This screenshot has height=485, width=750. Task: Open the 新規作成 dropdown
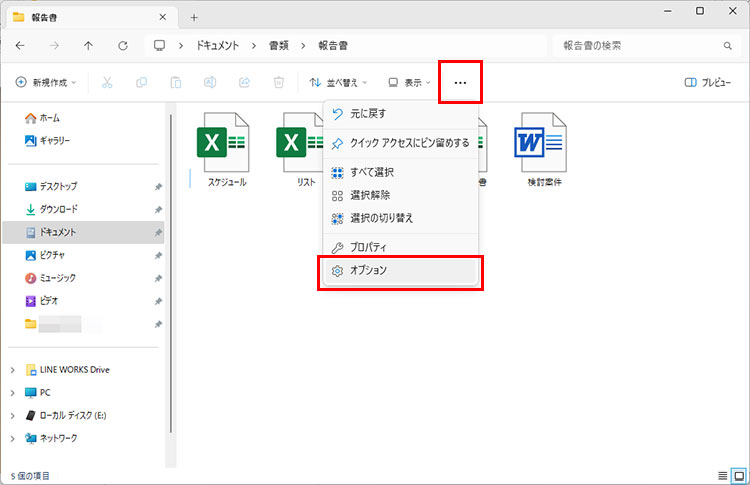point(46,83)
